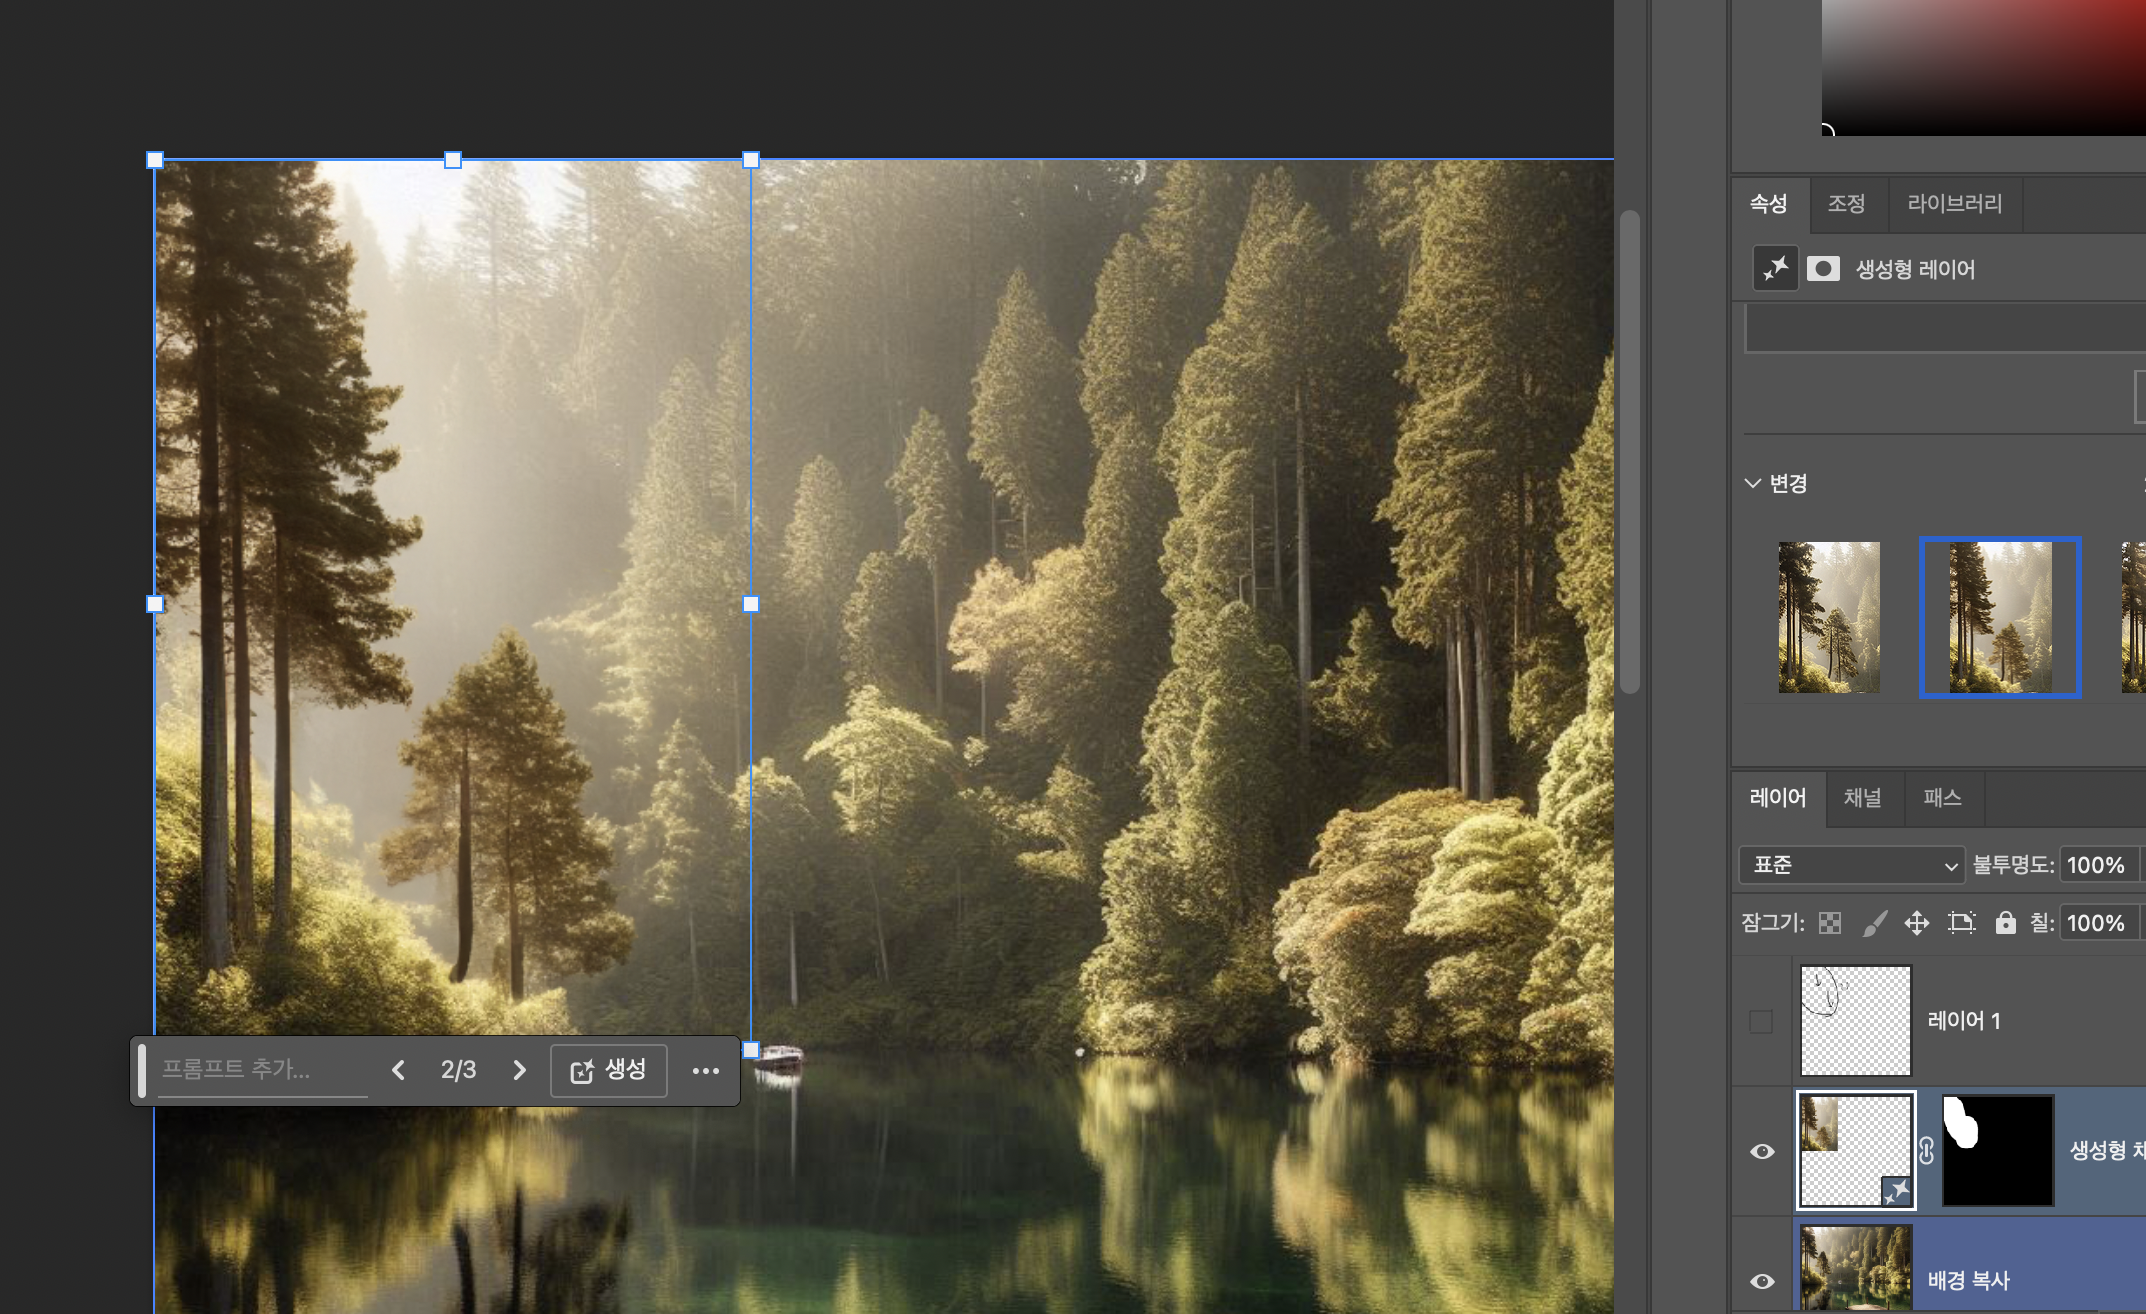The image size is (2146, 1314).
Task: Click prevent artboard auto-nesting lock icon
Action: click(1962, 923)
